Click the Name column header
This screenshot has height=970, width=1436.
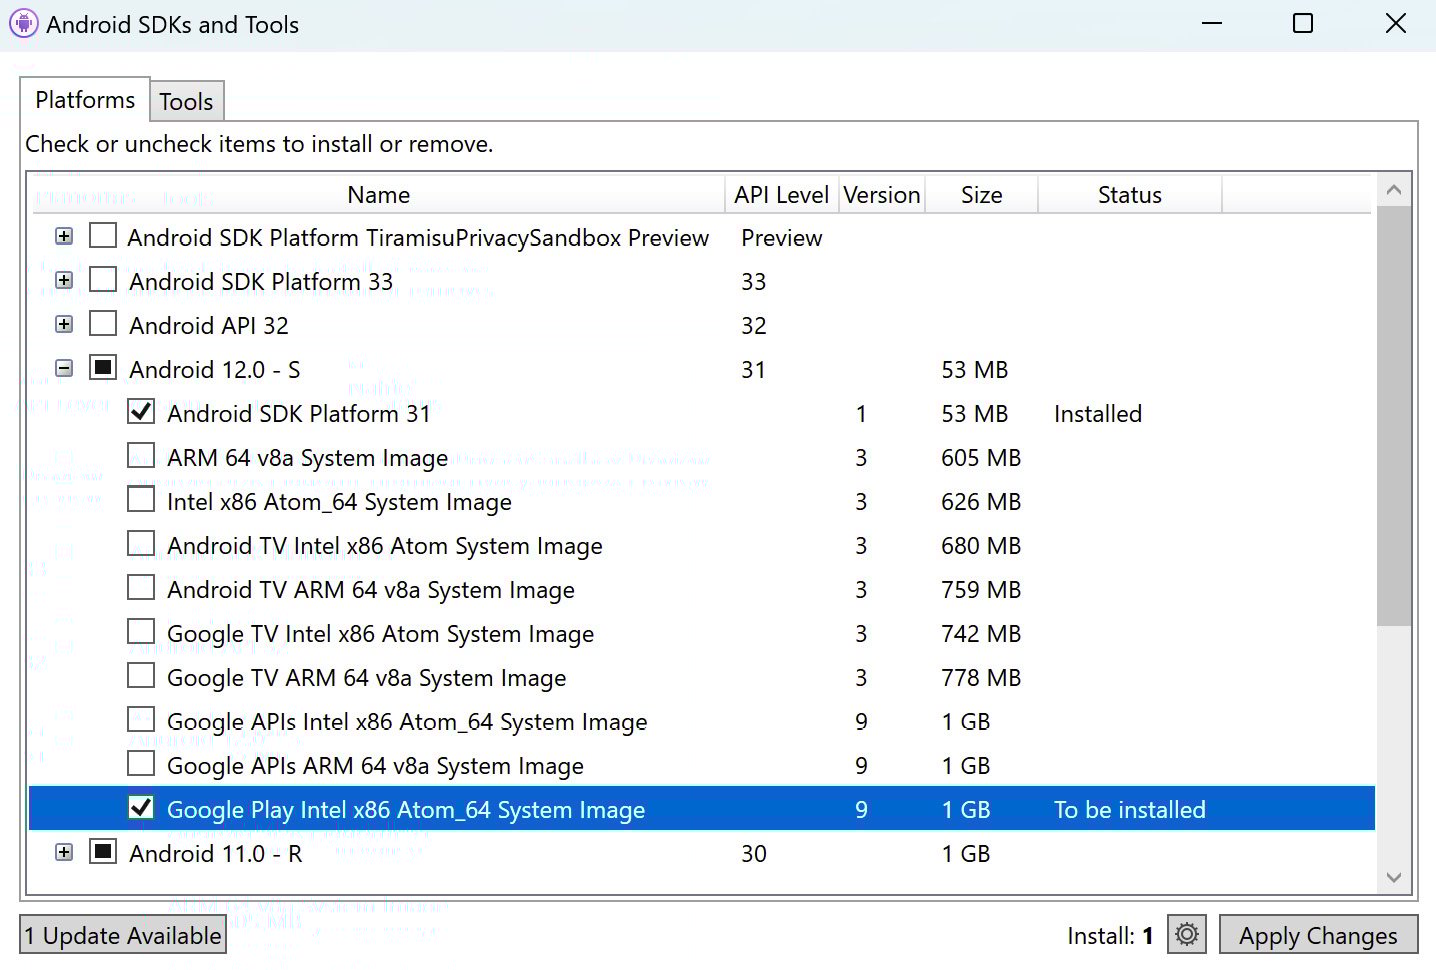[378, 195]
